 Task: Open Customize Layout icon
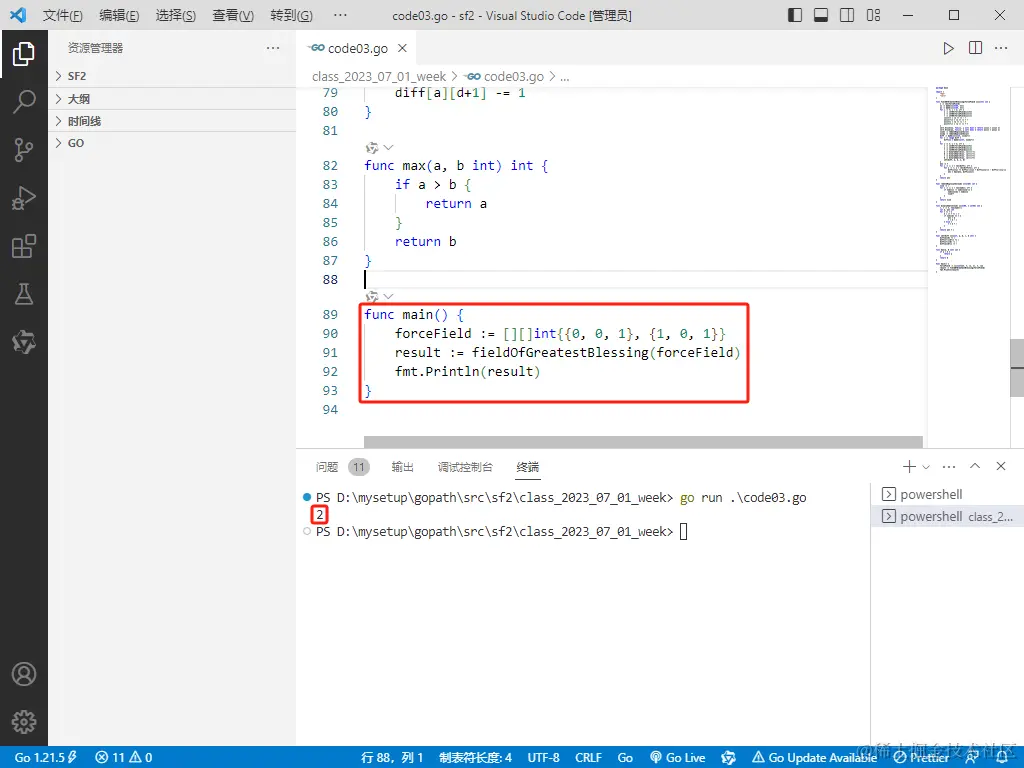(x=873, y=15)
